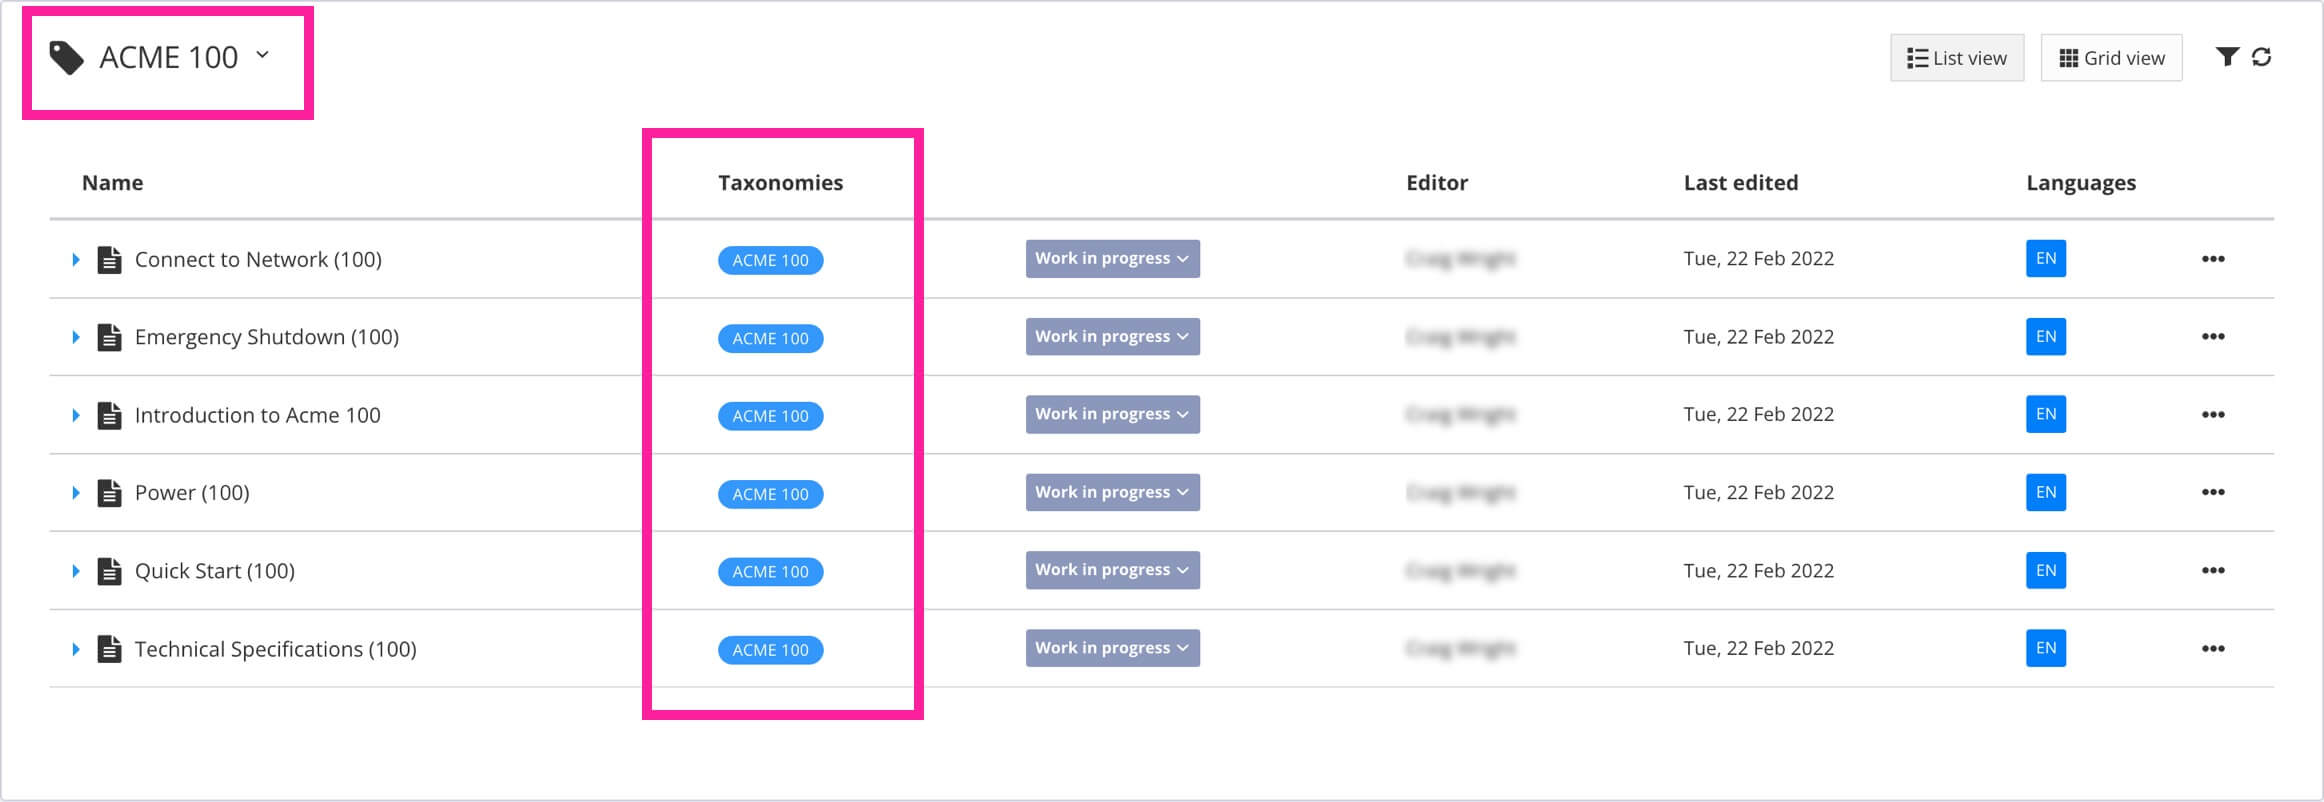The height and width of the screenshot is (802, 2324).
Task: Click the refresh icon in the toolbar
Action: coord(2263,57)
